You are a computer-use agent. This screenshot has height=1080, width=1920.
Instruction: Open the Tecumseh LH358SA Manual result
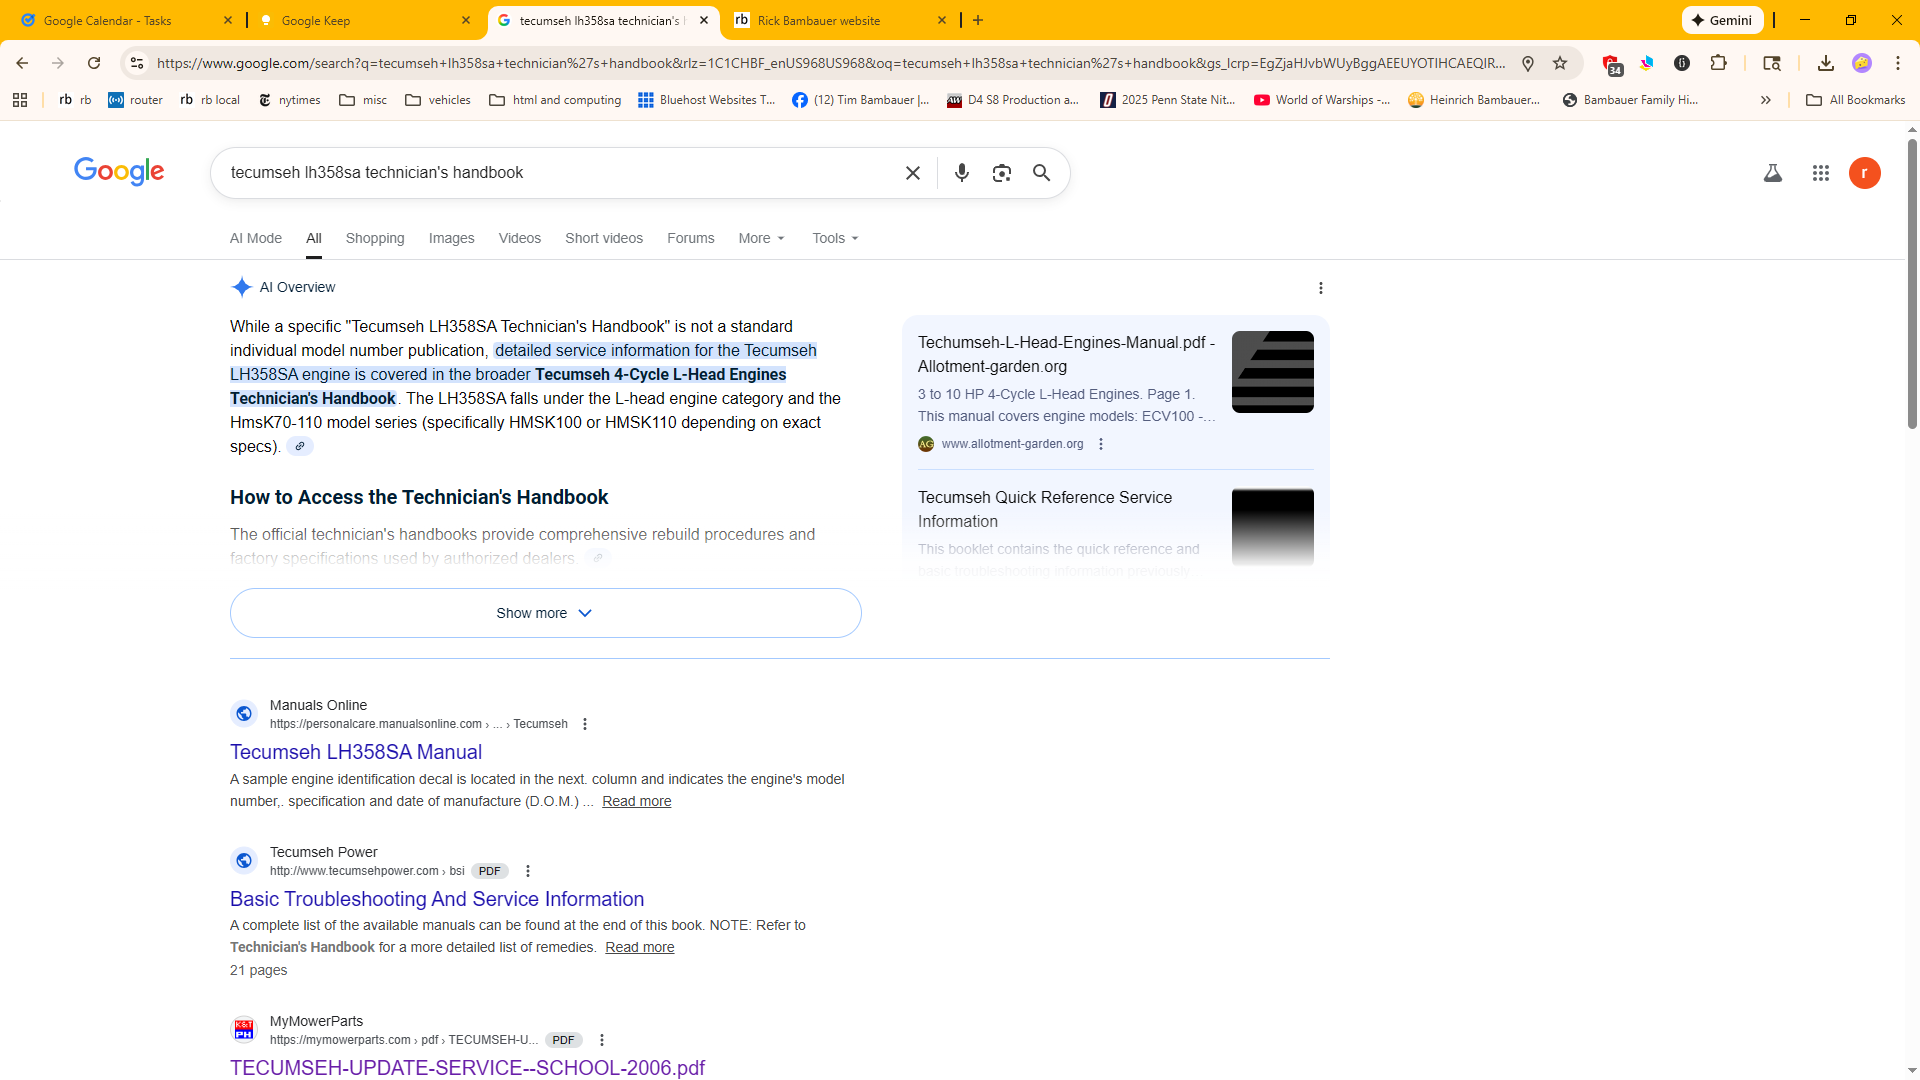[355, 752]
